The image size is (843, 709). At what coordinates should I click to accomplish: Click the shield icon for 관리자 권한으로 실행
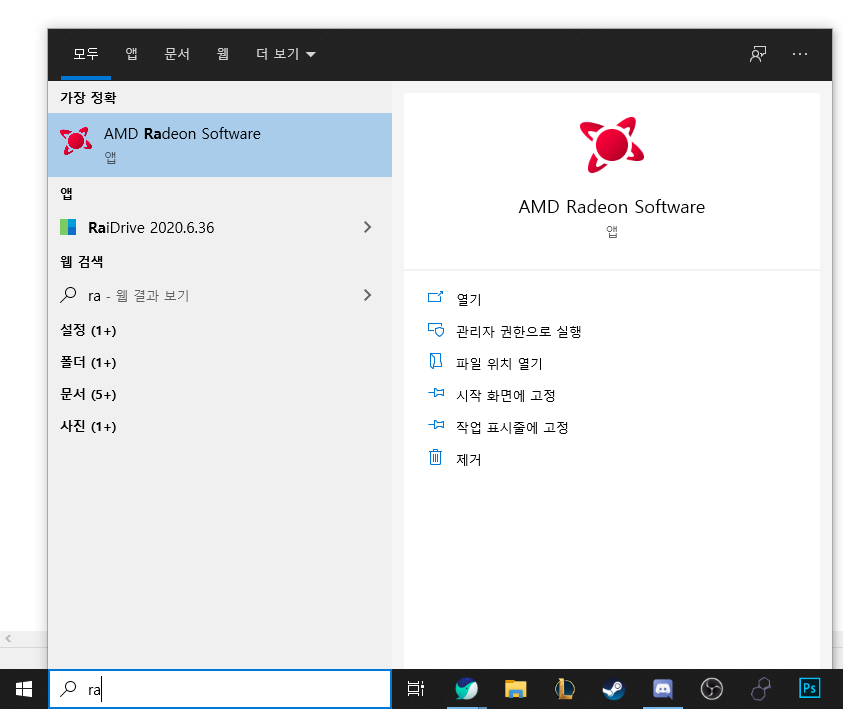tap(435, 330)
